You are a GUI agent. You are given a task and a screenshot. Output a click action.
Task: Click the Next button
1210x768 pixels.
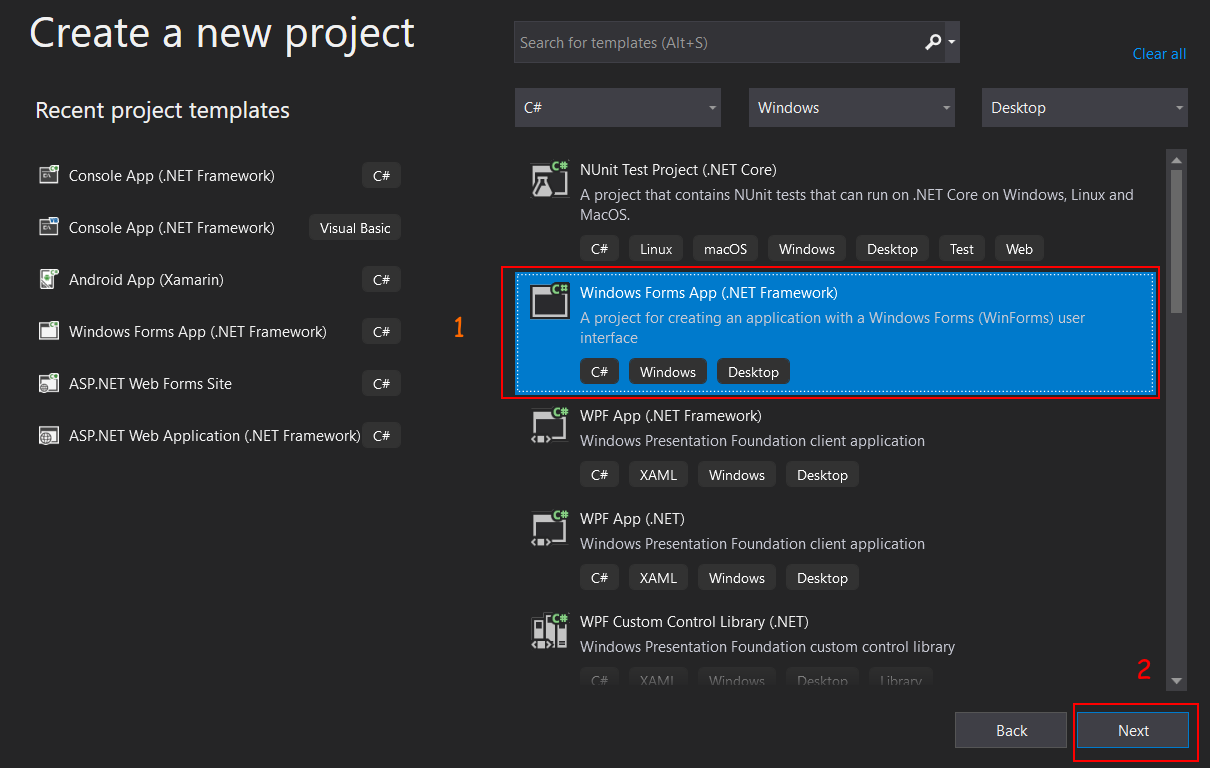1133,730
